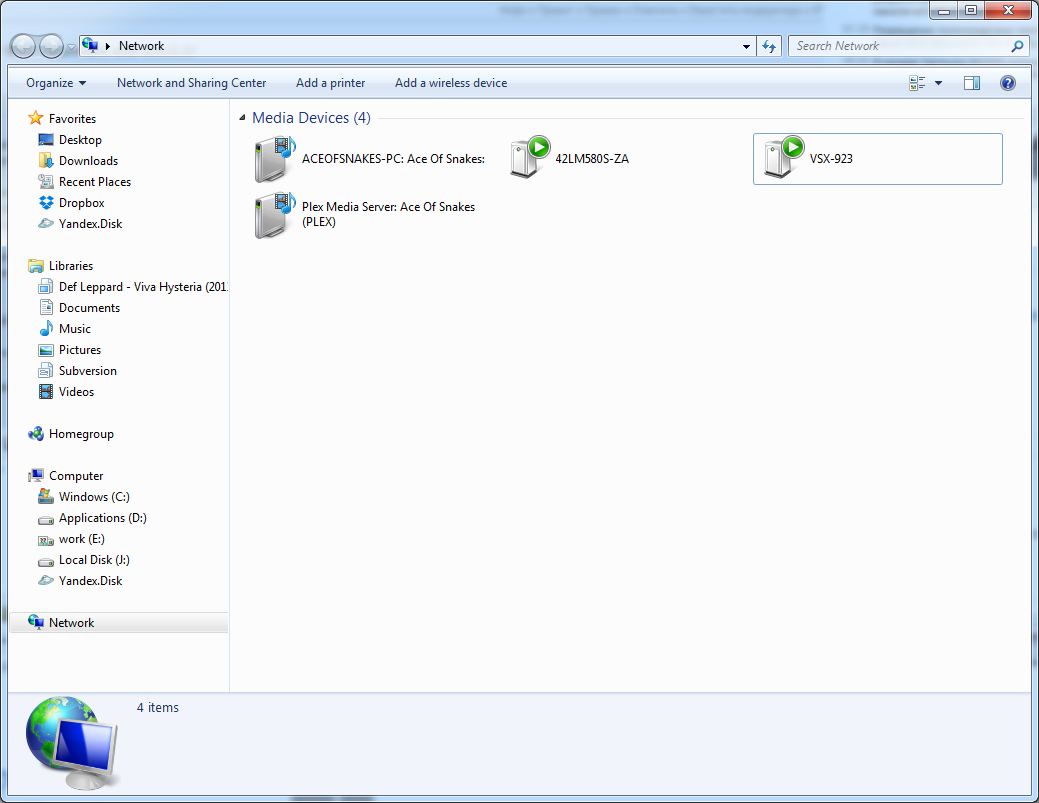Click the Windows (C:) label
Viewport: 1039px width, 803px height.
94,497
